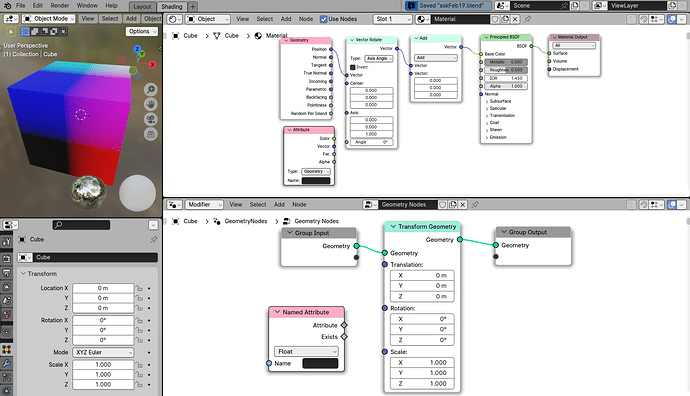Add new ViewLayer icon in top bar
Viewport: 690px width, 396px height.
tap(672, 6)
